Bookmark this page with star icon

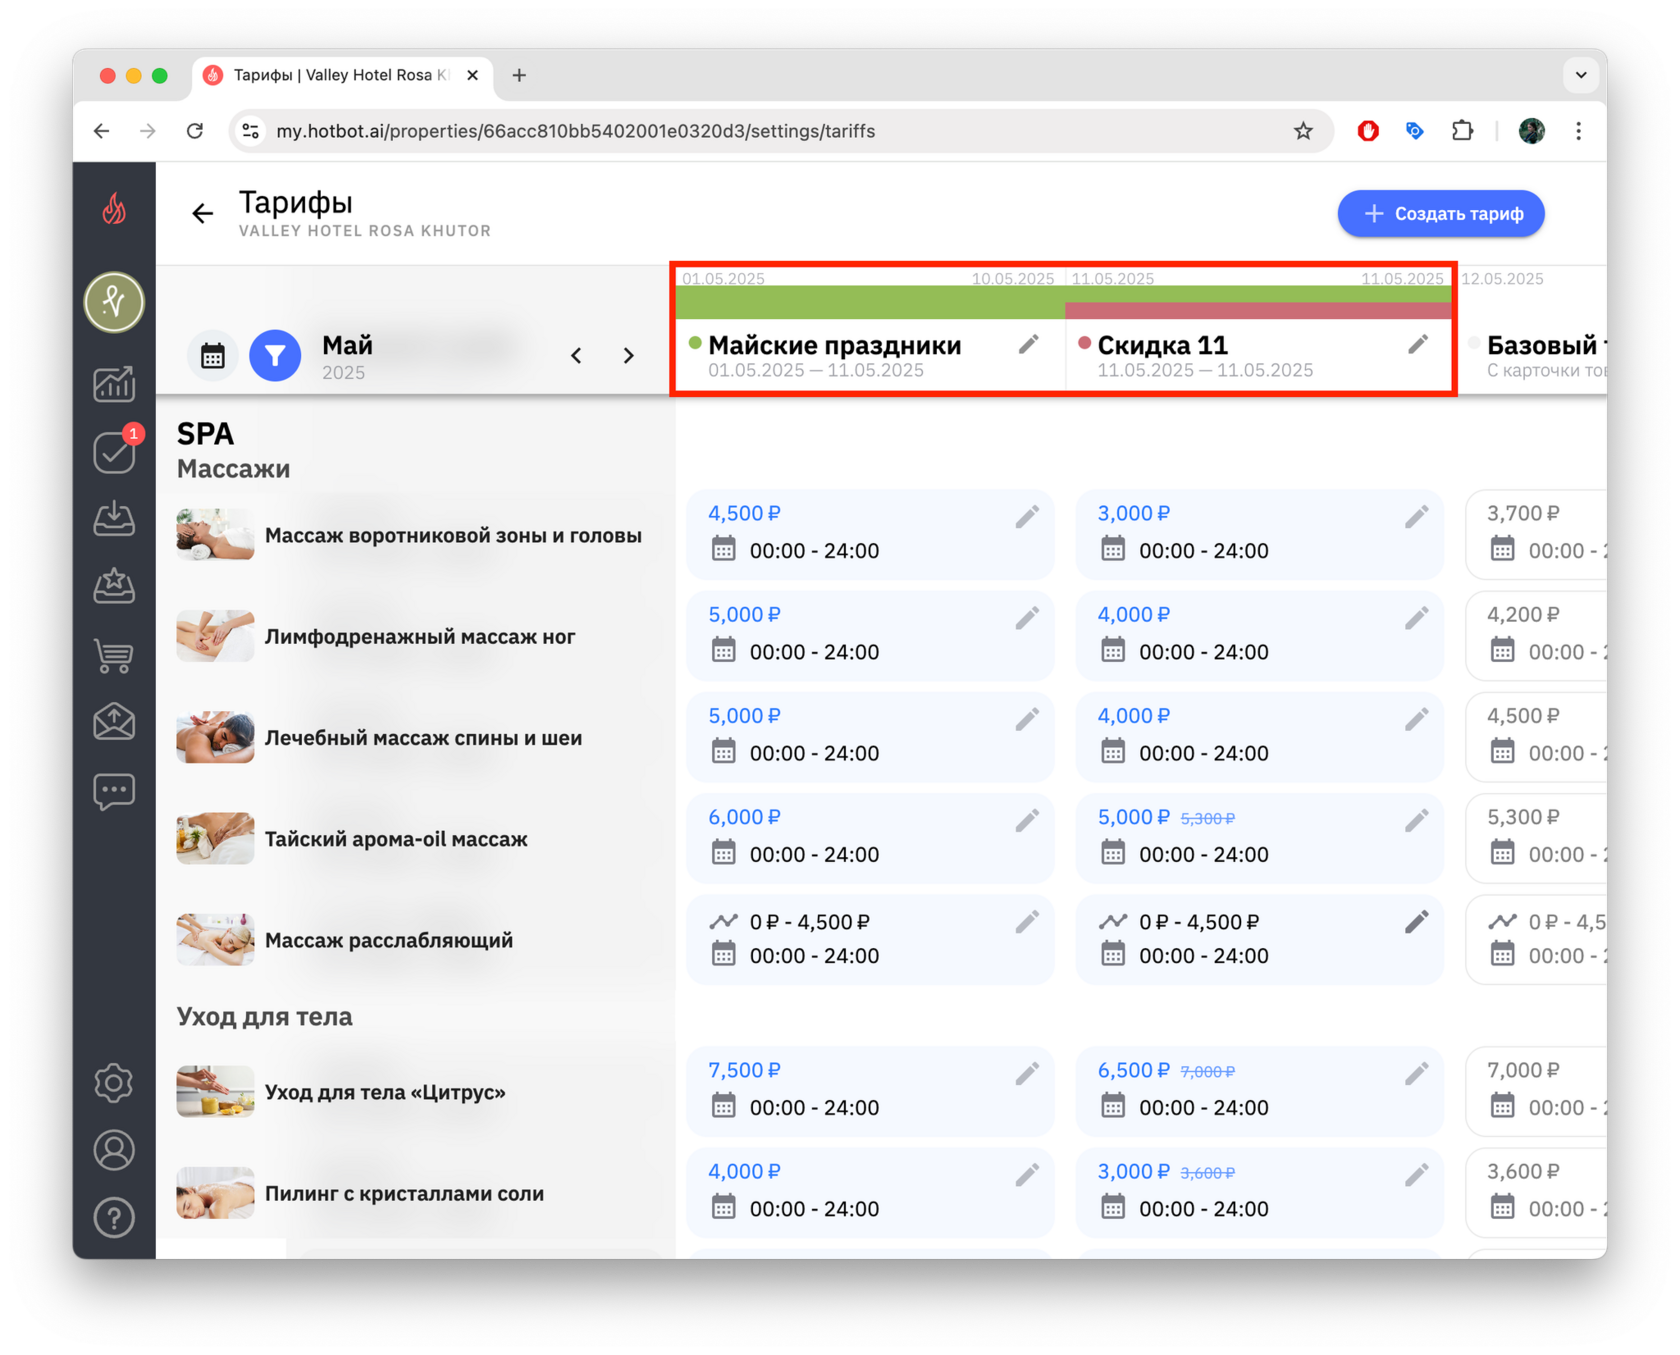coord(1303,131)
